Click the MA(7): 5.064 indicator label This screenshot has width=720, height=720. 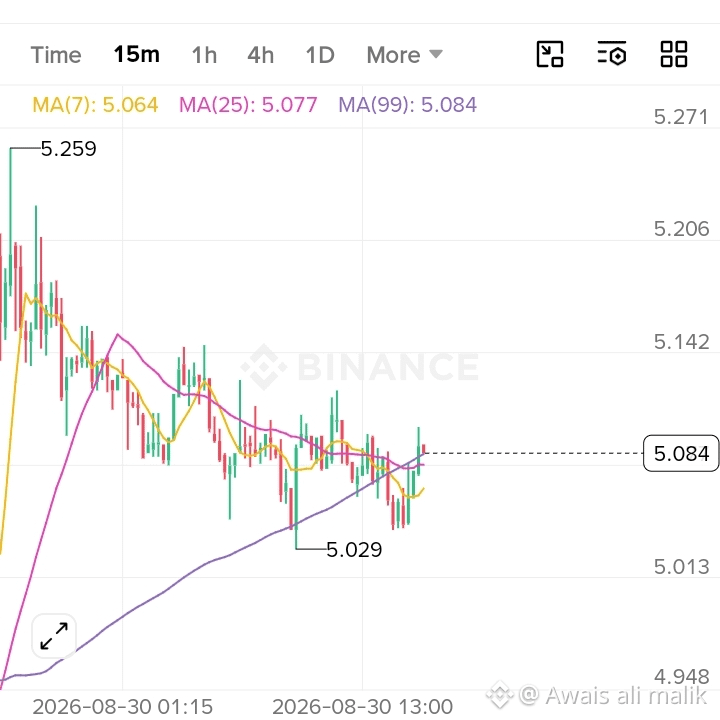pos(95,105)
